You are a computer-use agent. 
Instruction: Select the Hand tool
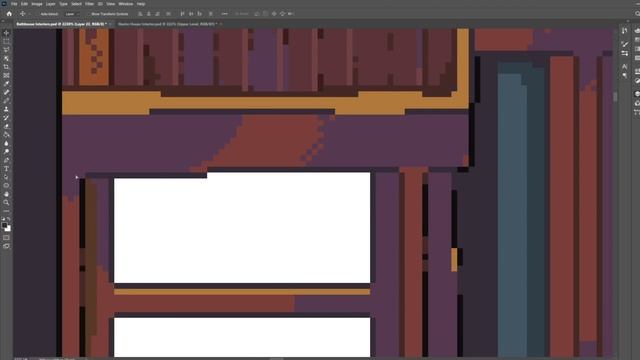tap(6, 194)
